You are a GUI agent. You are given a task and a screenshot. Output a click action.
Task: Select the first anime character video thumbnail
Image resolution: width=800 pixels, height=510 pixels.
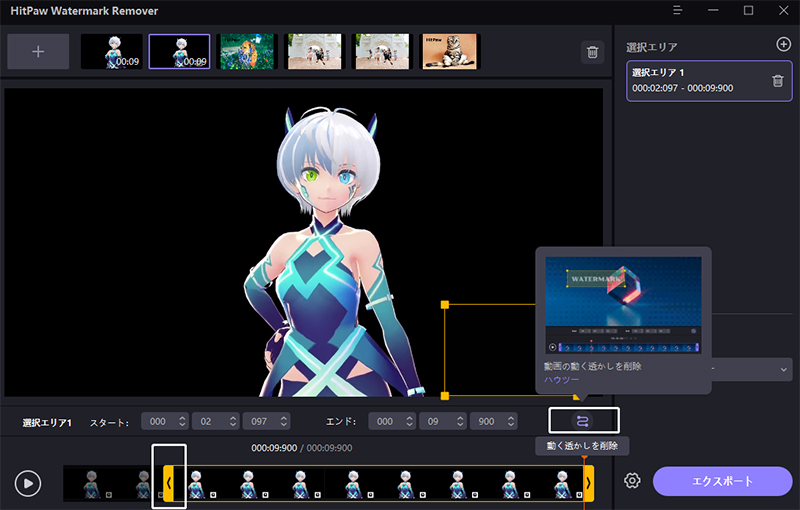(x=112, y=52)
